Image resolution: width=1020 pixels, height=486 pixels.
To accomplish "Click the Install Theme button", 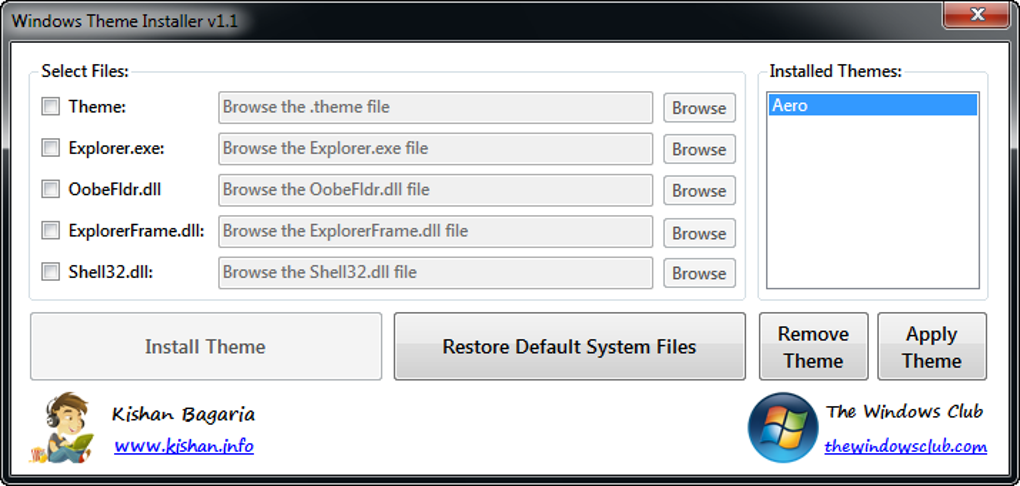I will [x=205, y=347].
